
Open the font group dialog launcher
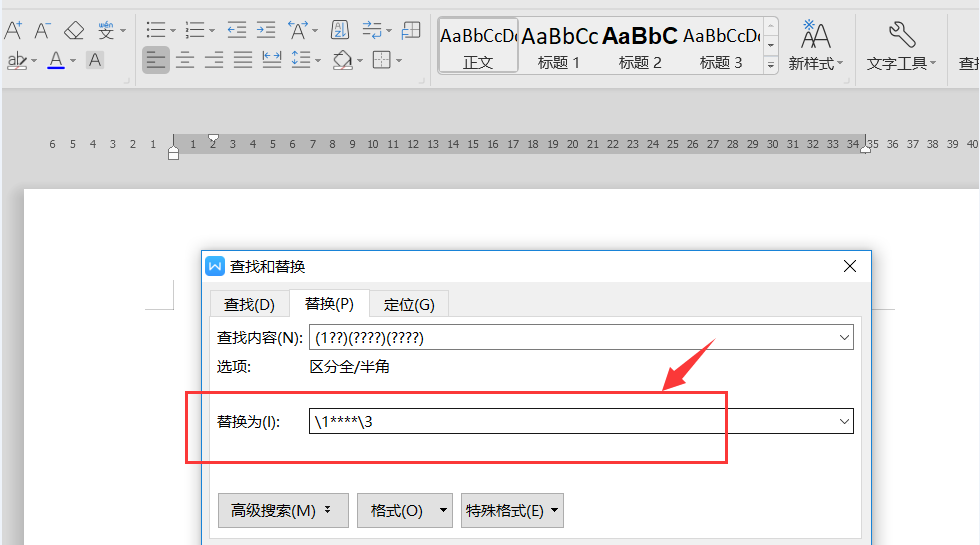(x=127, y=81)
